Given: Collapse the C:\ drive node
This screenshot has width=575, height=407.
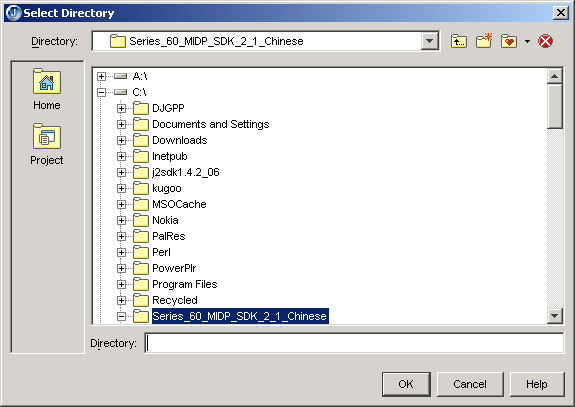Looking at the screenshot, I should [x=102, y=92].
